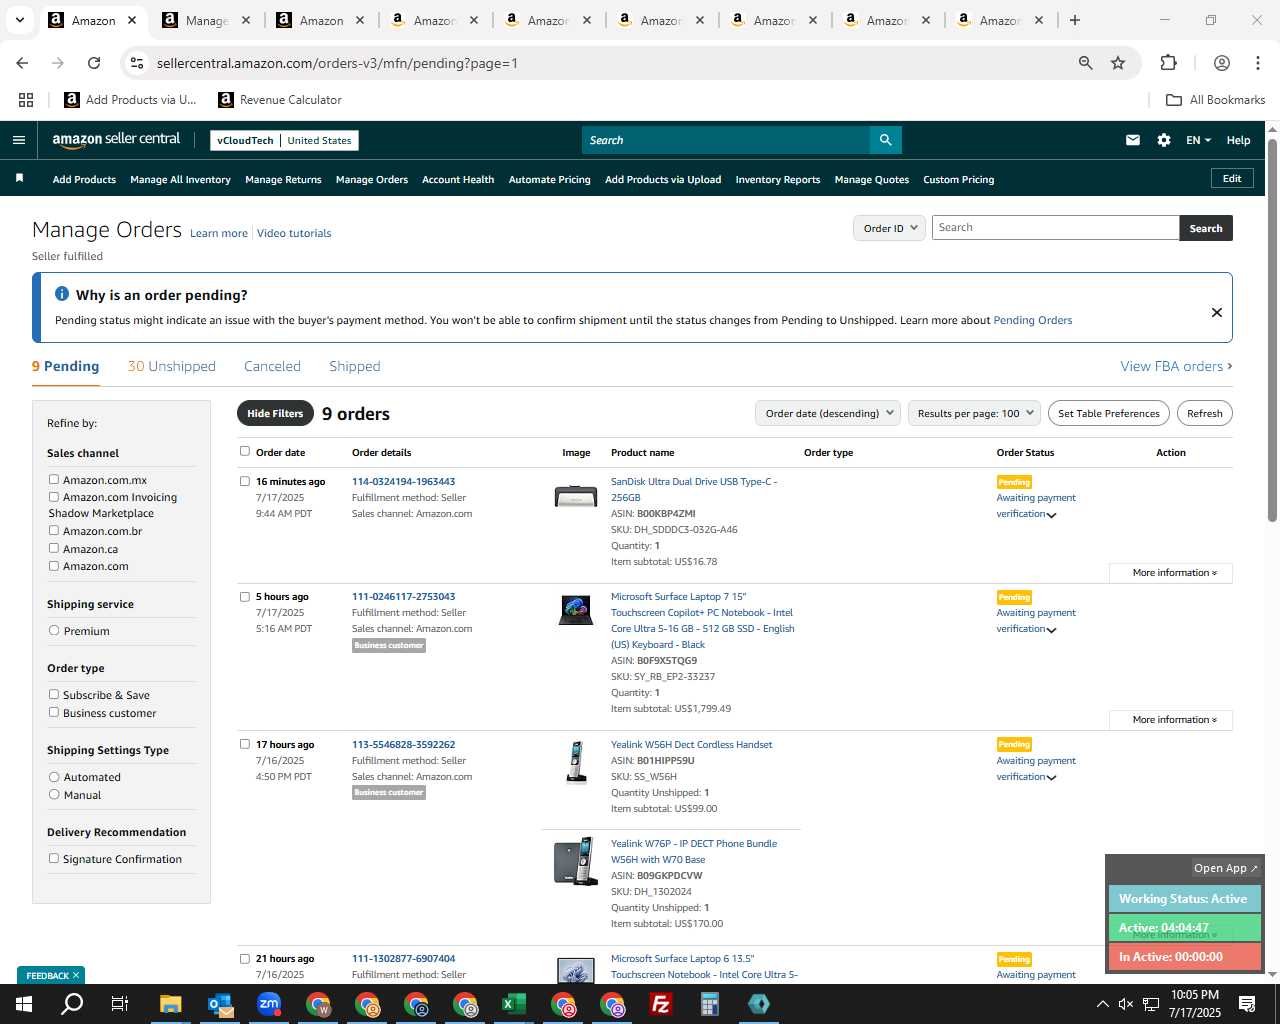Check the Subscribe & Save filter
The width and height of the screenshot is (1280, 1024).
point(54,694)
